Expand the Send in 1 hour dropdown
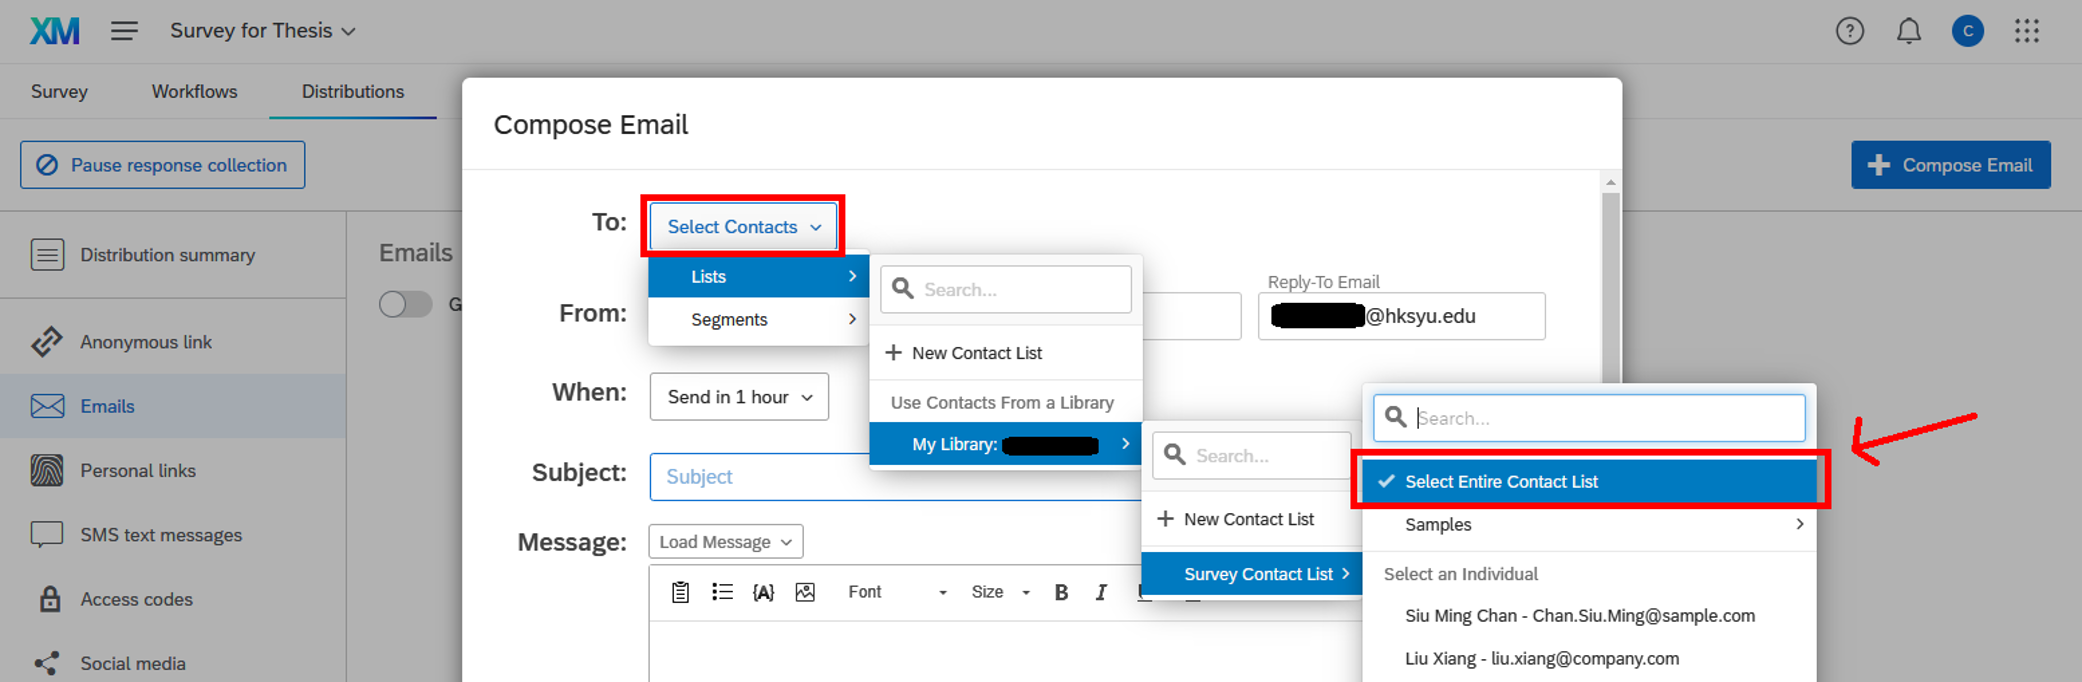Image resolution: width=2082 pixels, height=682 pixels. 739,397
